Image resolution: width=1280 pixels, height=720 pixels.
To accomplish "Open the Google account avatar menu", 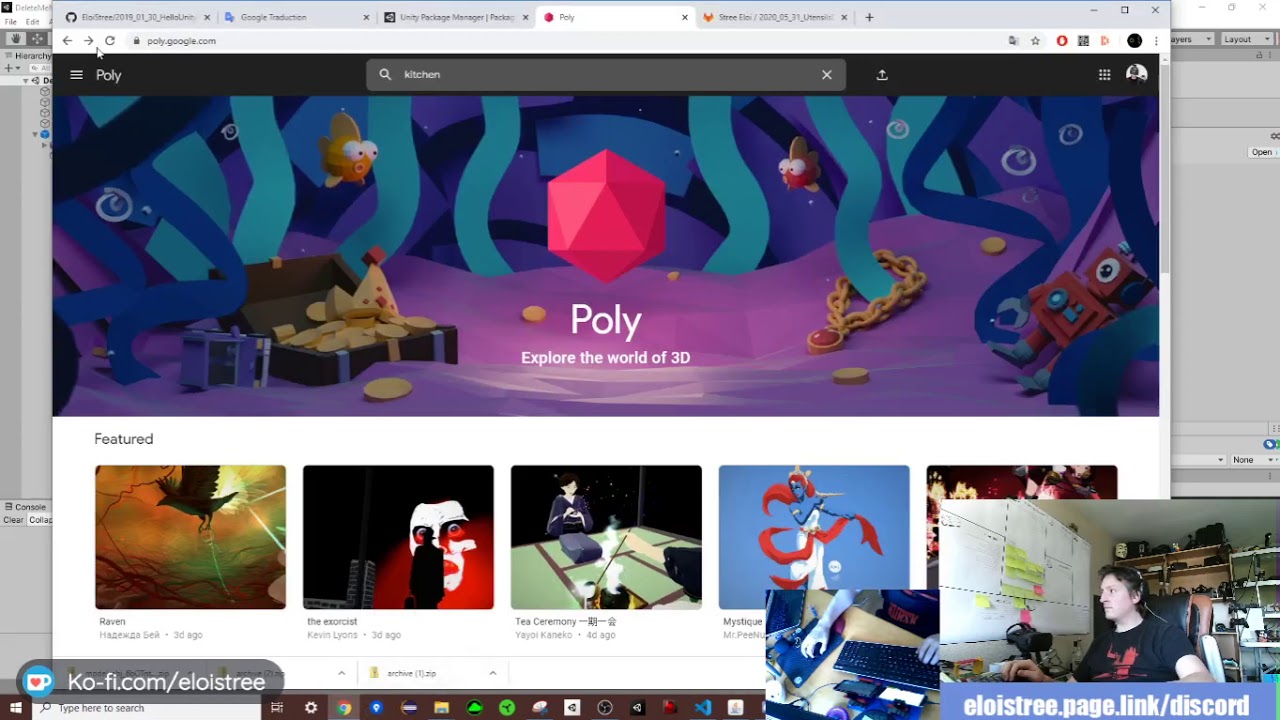I will [1137, 74].
